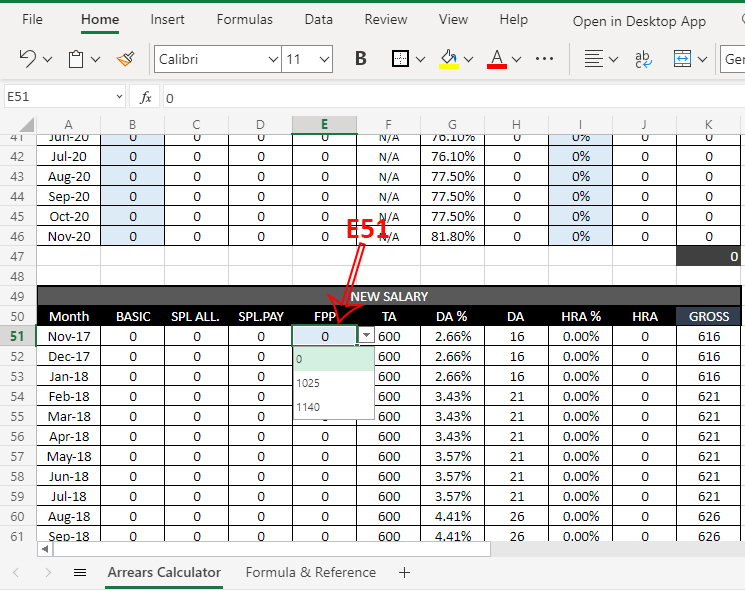Open the Formulas ribbon tab
Image resolution: width=745 pixels, height=594 pixels.
point(244,20)
